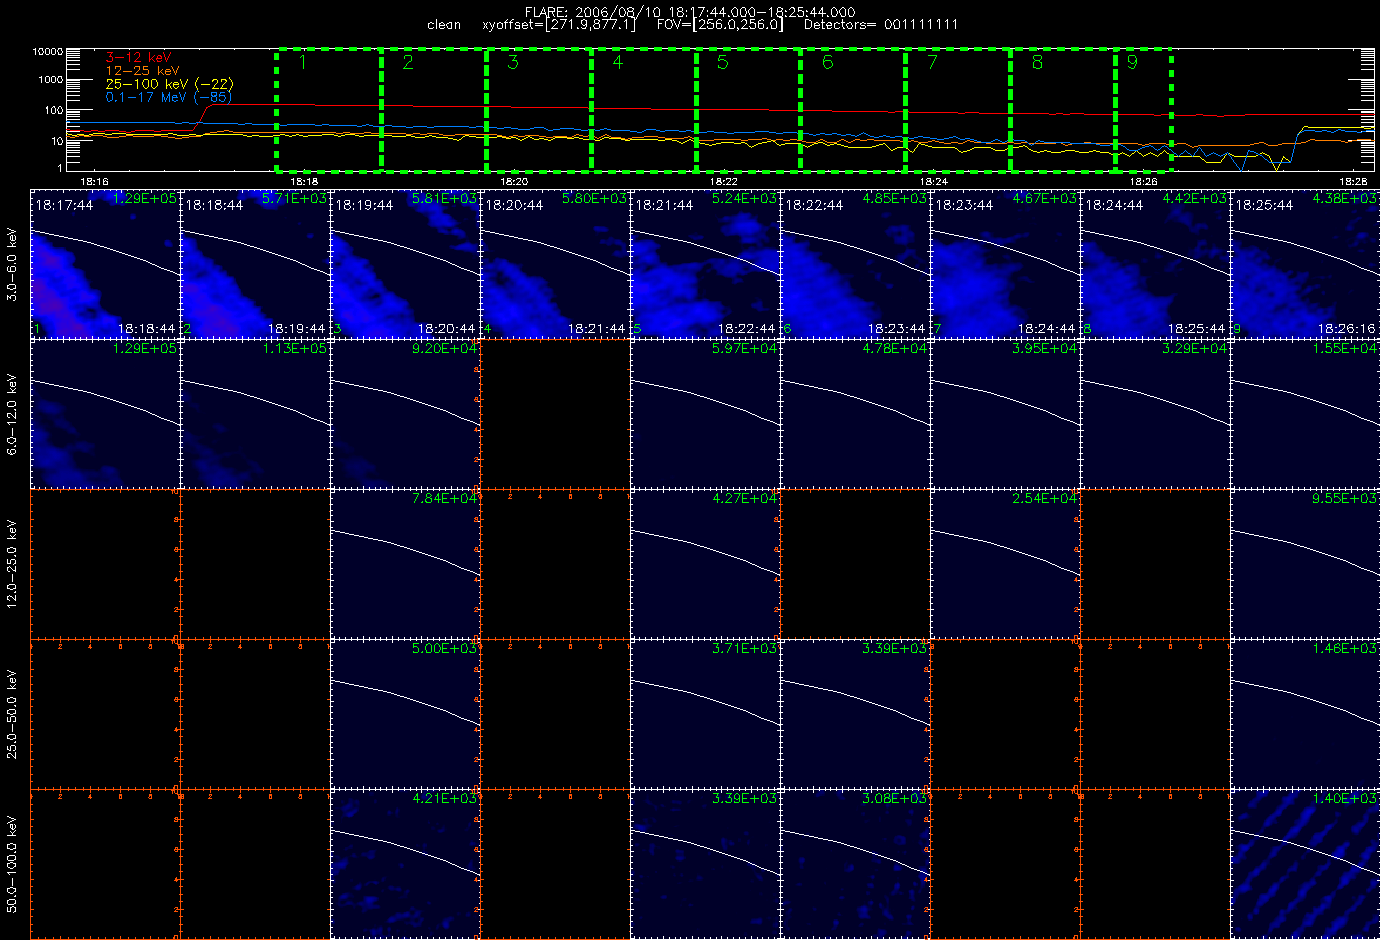Click the '18:26' time axis label

pyautogui.click(x=1144, y=182)
